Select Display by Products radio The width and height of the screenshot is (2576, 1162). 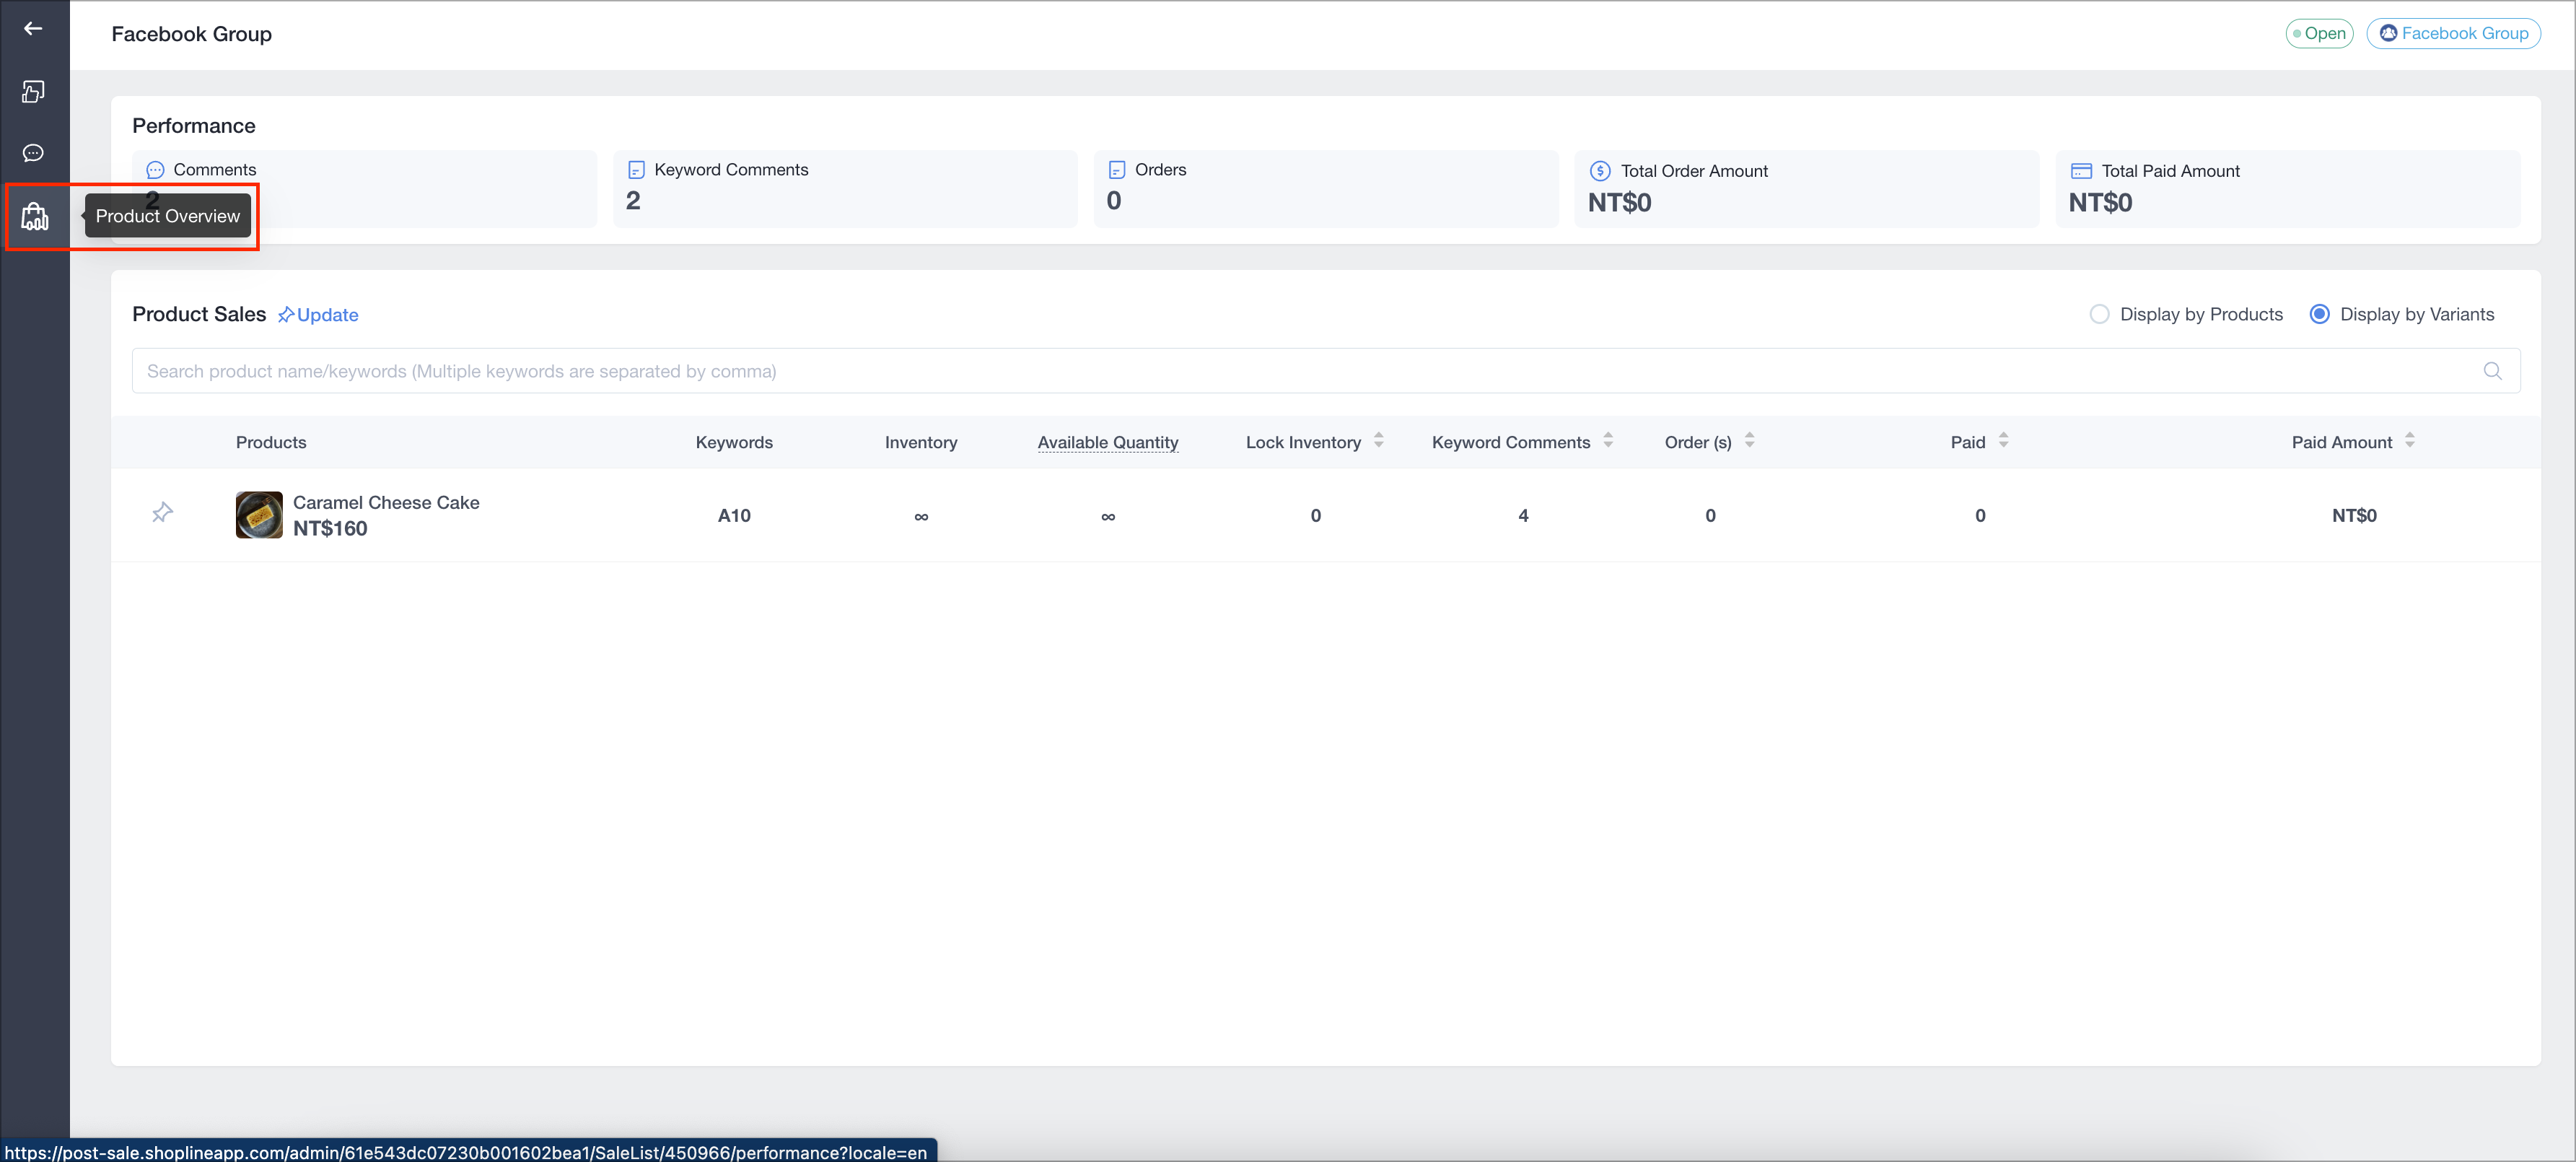(x=2099, y=314)
